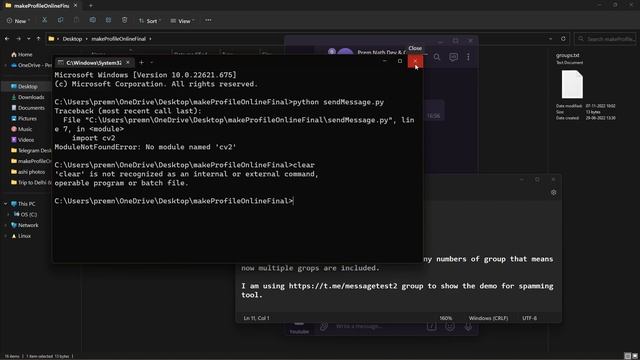Viewport: 640px width, 360px height.
Task: Click the Delete trash icon in Explorer toolbar
Action: [124, 20]
